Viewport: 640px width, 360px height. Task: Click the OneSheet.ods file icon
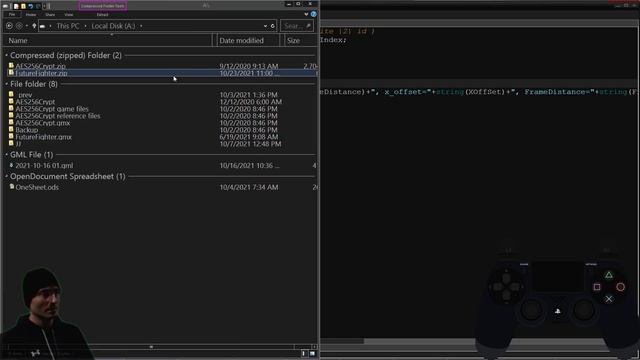[11, 187]
